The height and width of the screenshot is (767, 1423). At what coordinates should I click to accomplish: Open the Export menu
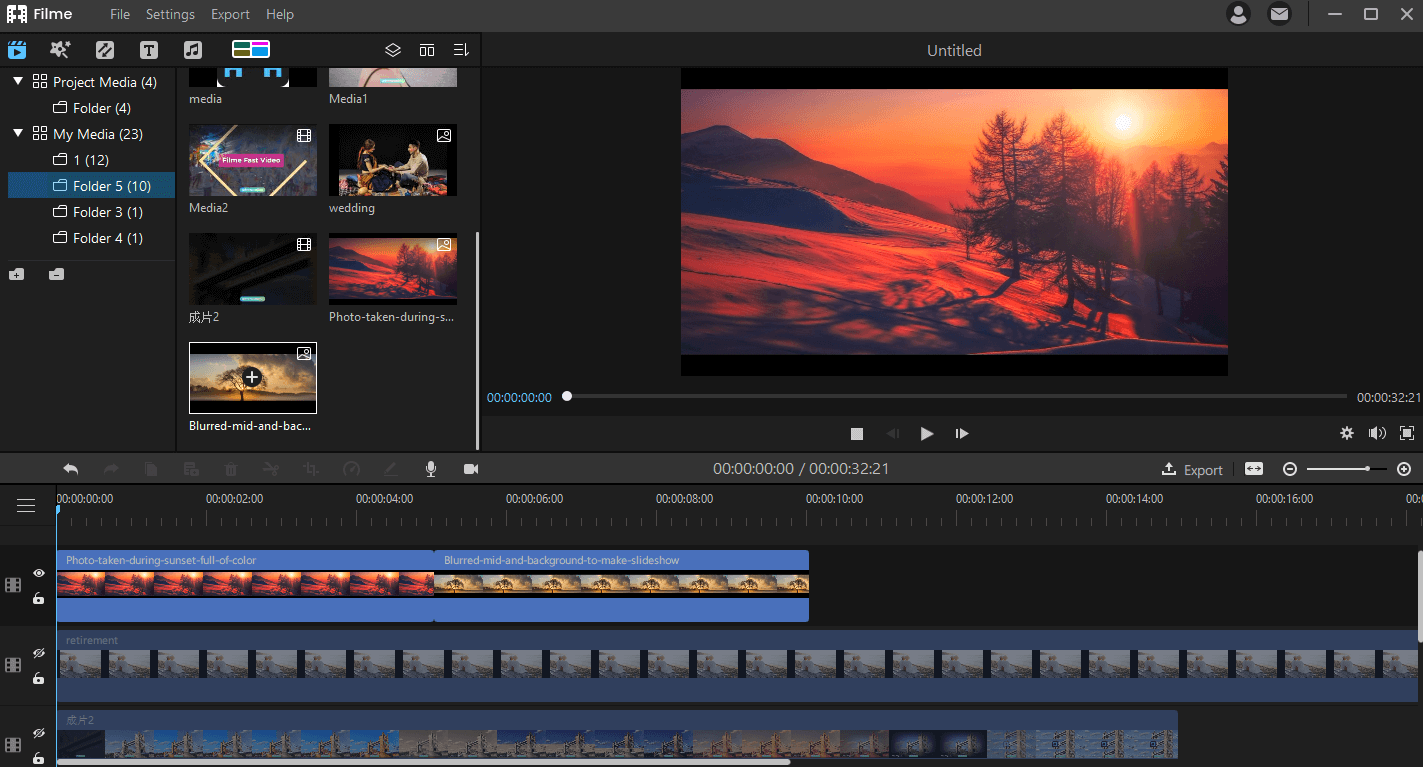(230, 14)
